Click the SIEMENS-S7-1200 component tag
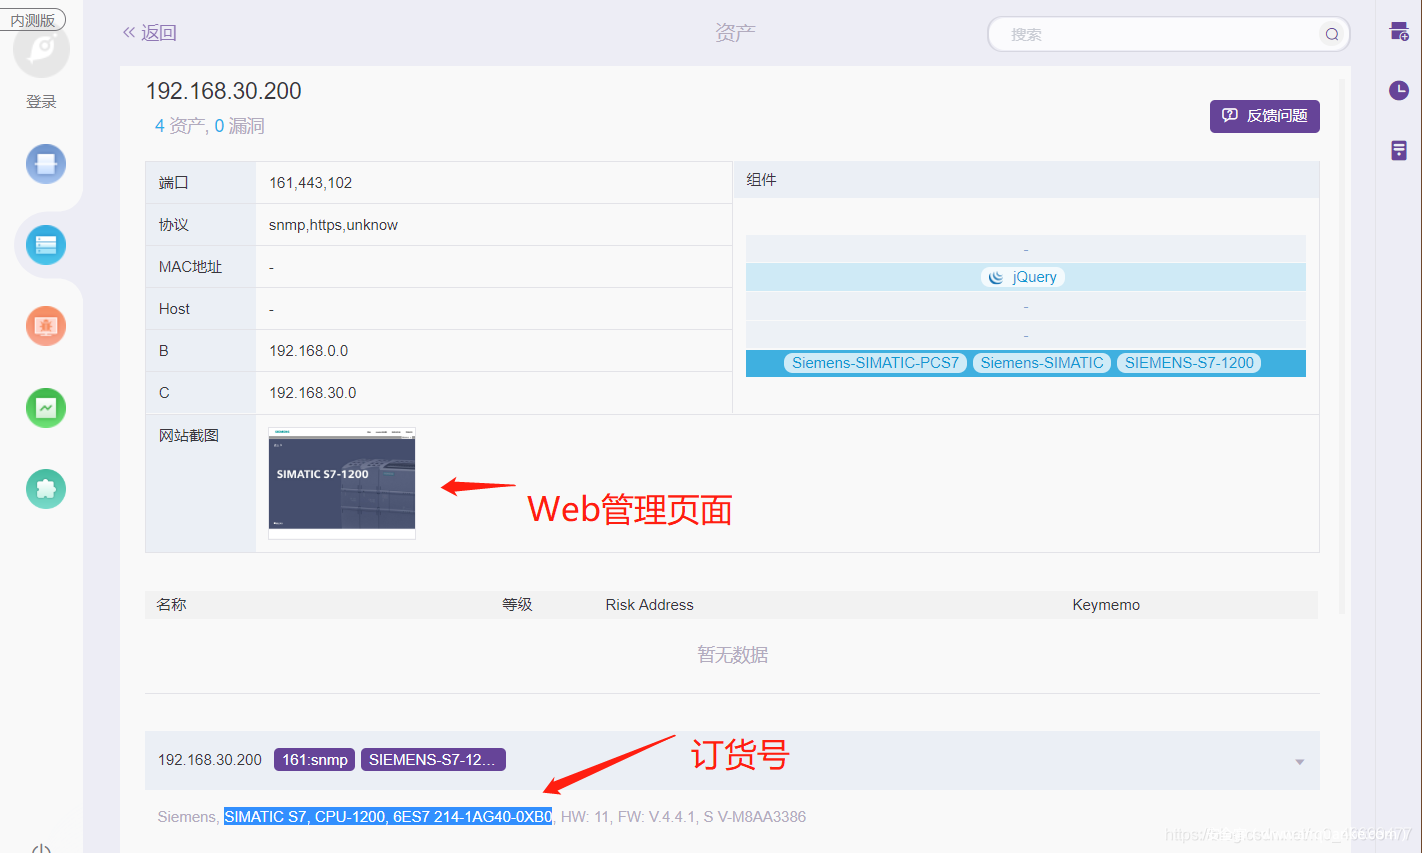 pos(1188,363)
